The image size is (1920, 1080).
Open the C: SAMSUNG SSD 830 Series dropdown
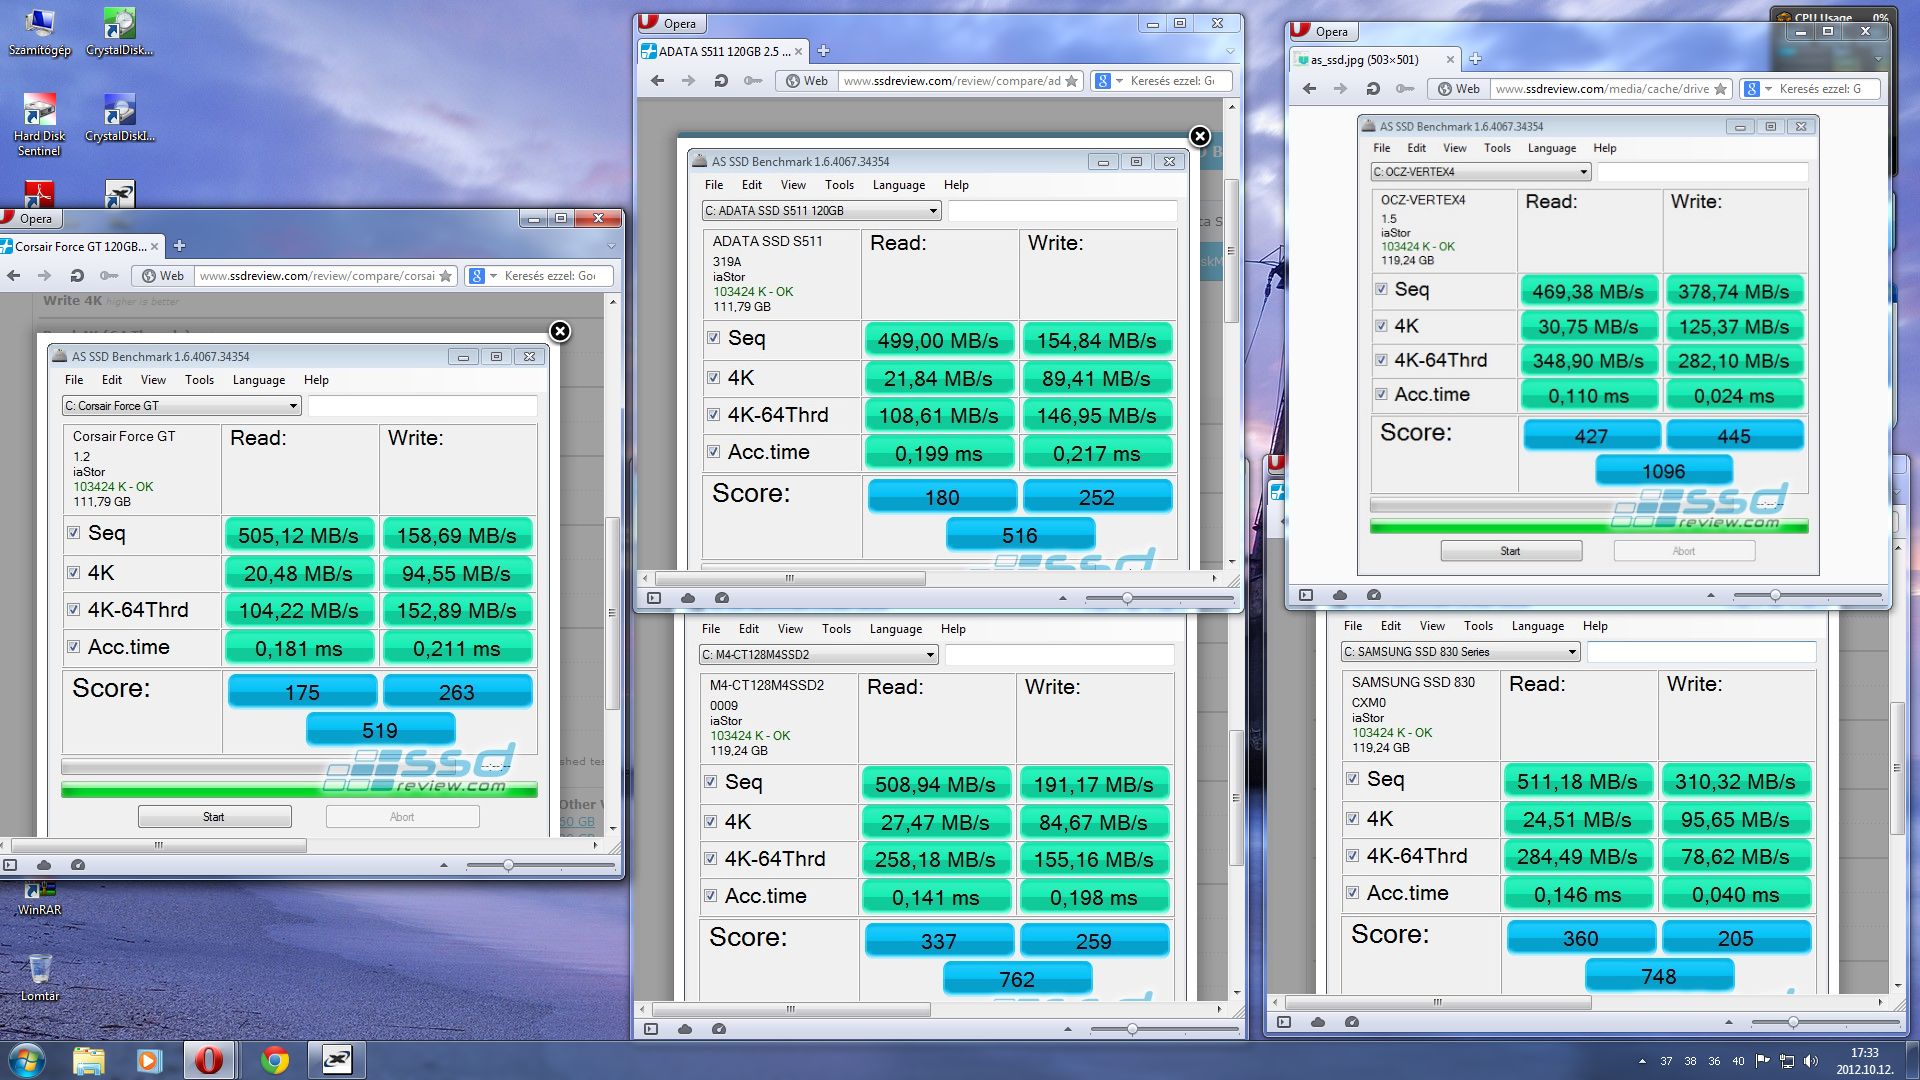(1571, 652)
